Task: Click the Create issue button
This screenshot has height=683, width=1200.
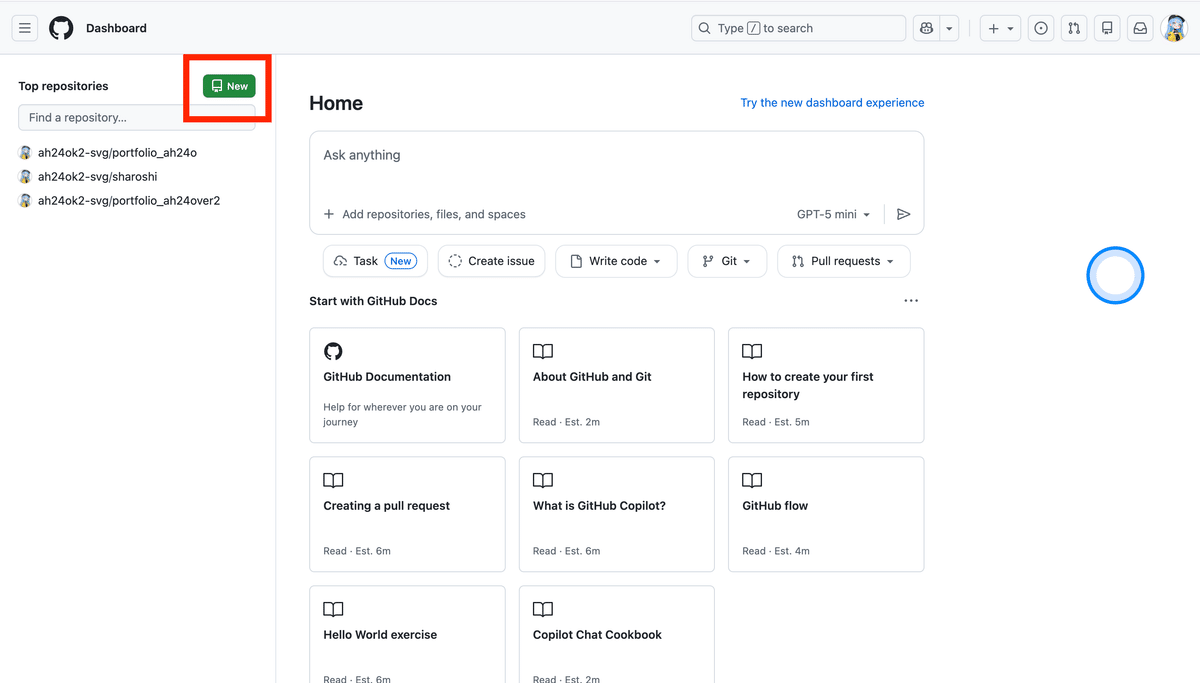Action: 492,261
